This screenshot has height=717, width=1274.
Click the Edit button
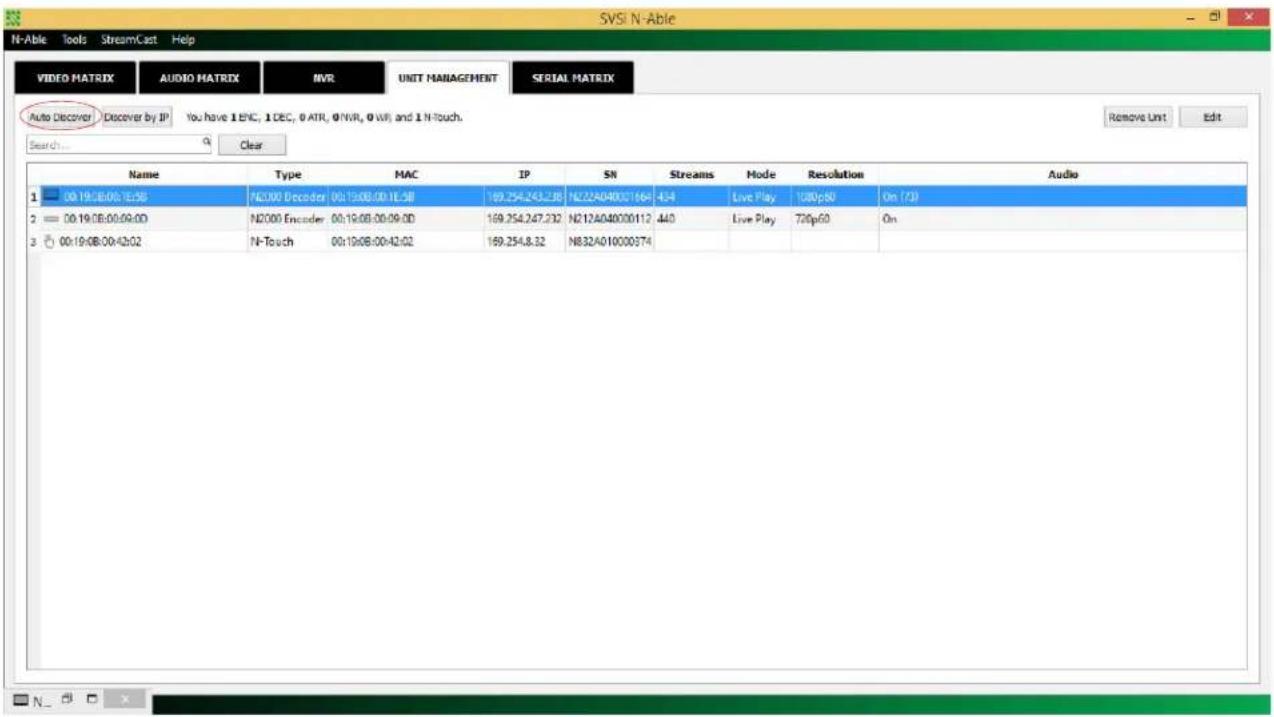(1212, 117)
